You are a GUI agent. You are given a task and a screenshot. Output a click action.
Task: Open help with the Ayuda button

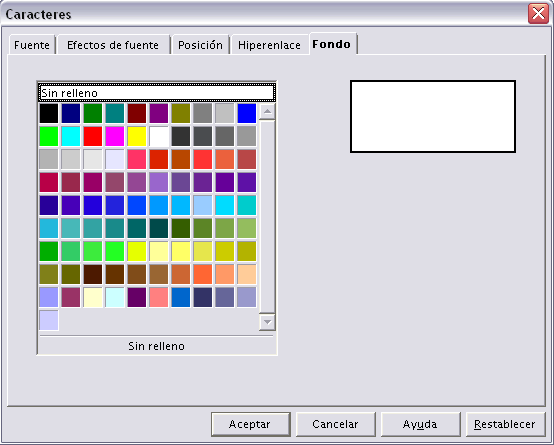[x=420, y=424]
